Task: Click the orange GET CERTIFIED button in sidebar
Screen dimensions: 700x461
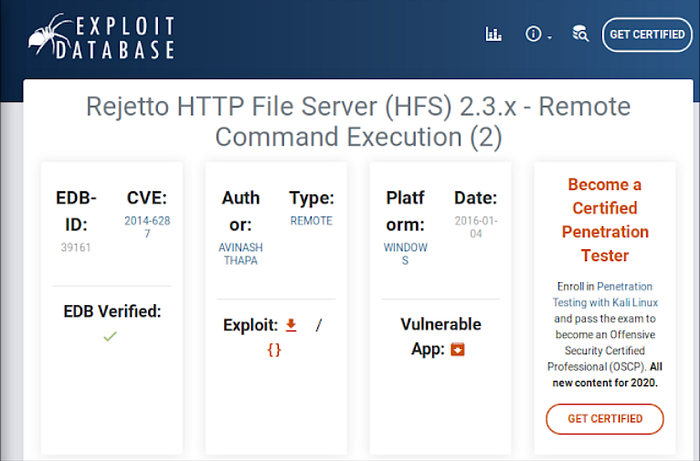Action: pyautogui.click(x=605, y=419)
